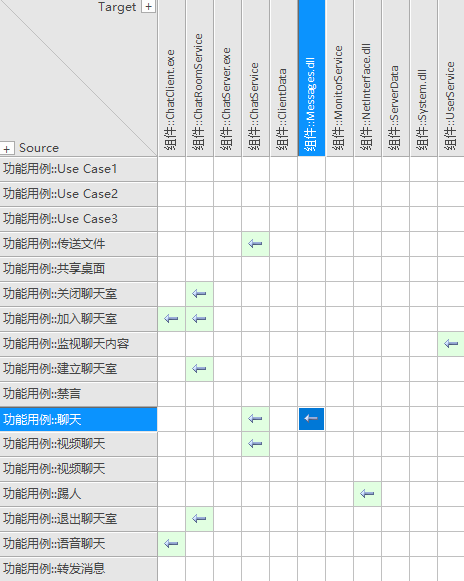Select the ChatServer.exe column header
The image size is (464, 581).
(x=228, y=78)
